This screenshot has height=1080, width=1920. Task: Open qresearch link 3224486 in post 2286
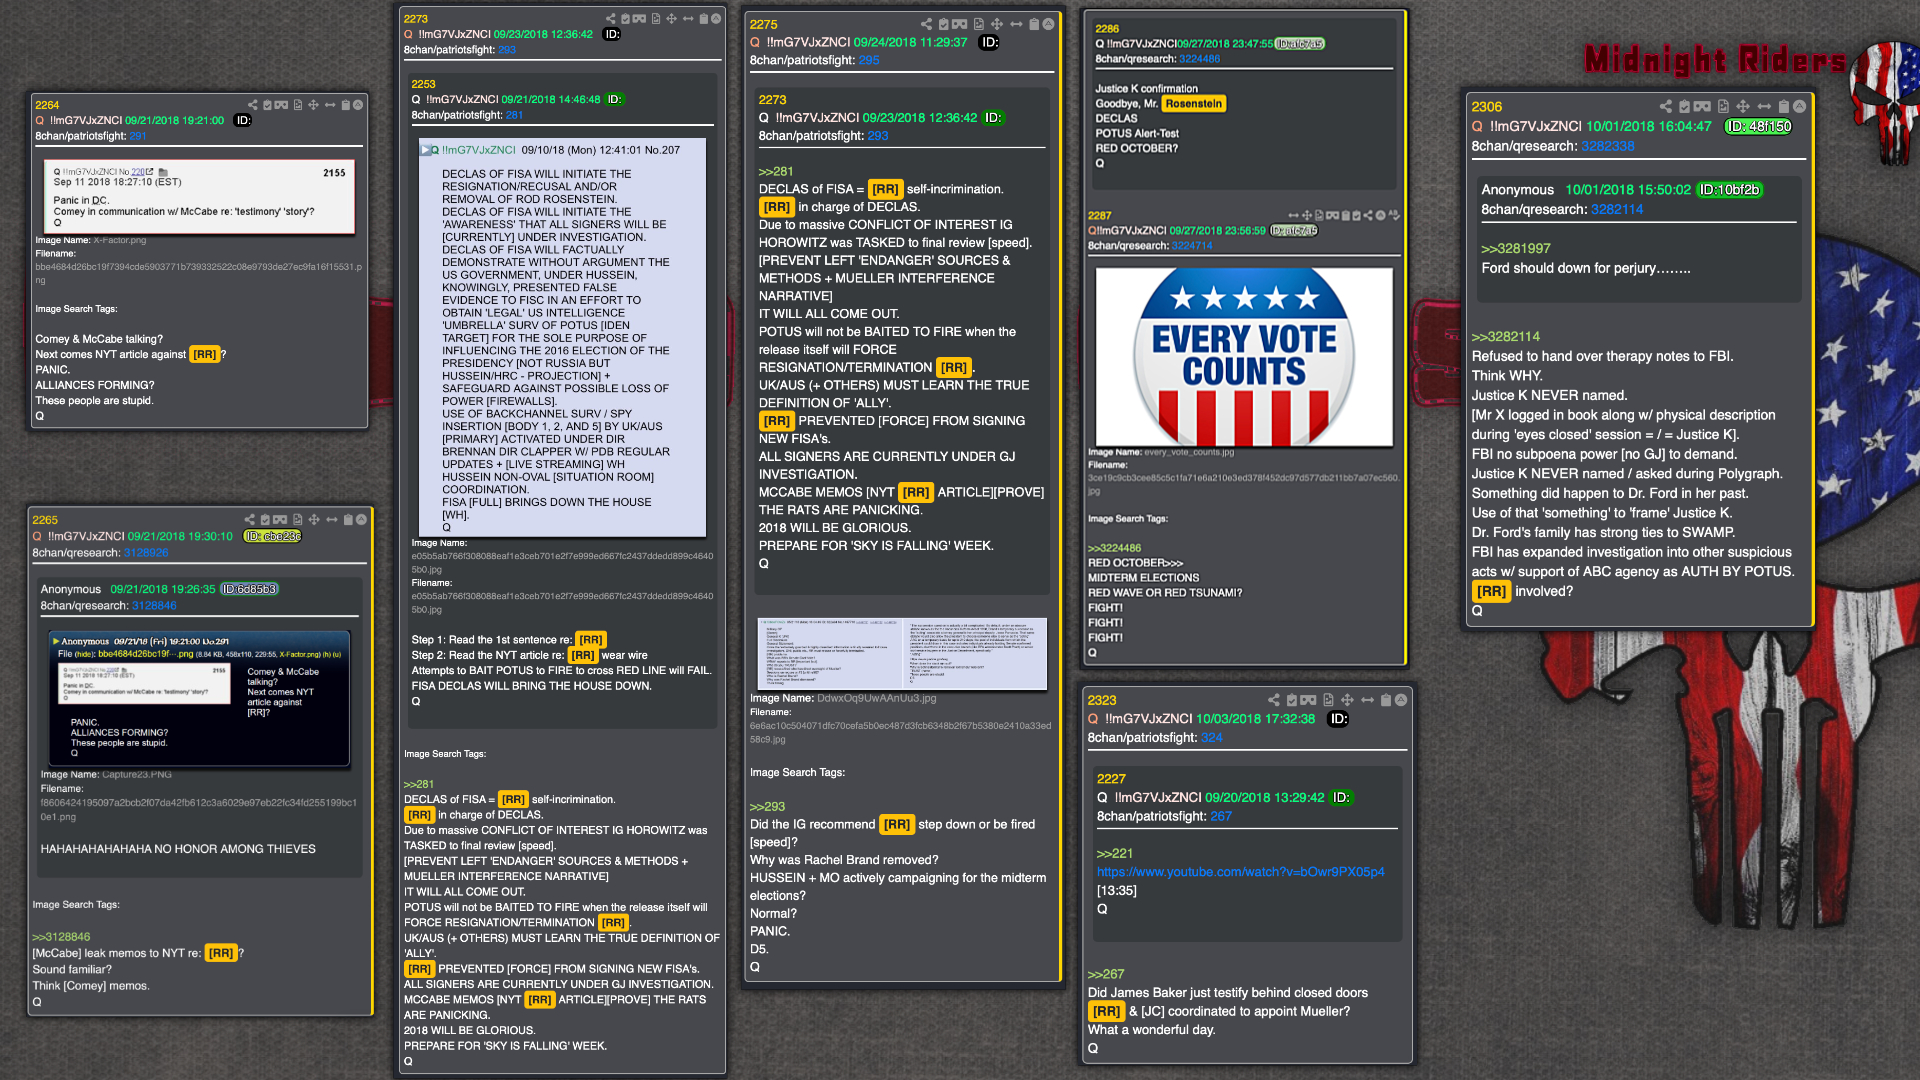click(1199, 59)
